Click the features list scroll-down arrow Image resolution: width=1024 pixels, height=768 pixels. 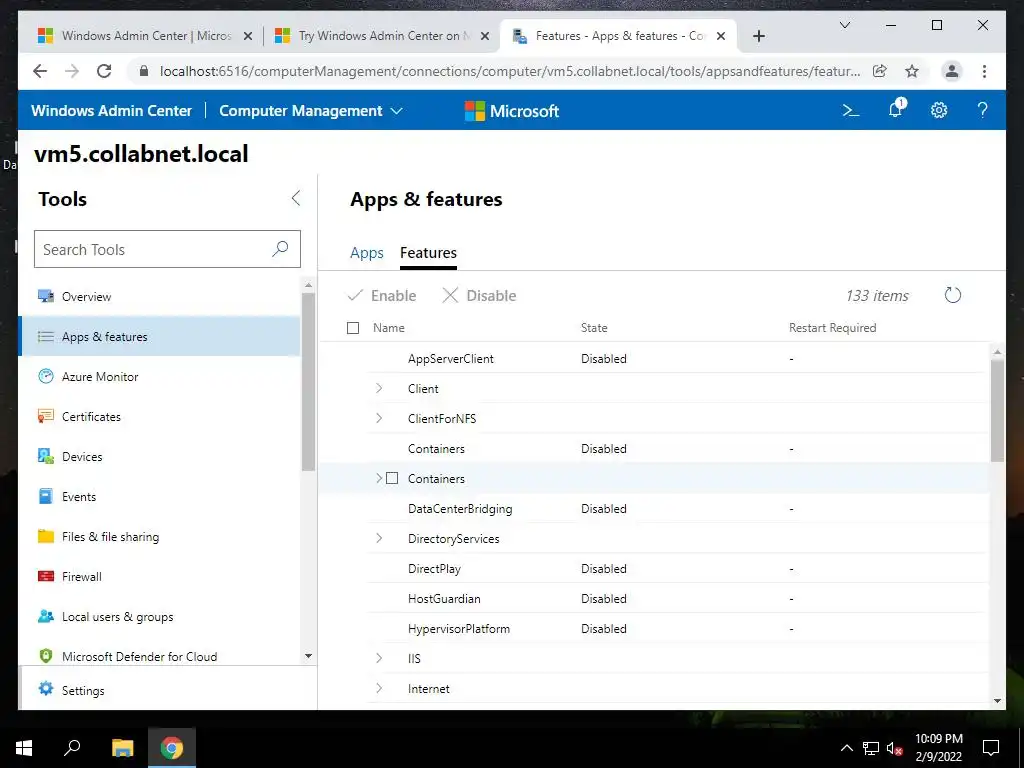pos(997,701)
